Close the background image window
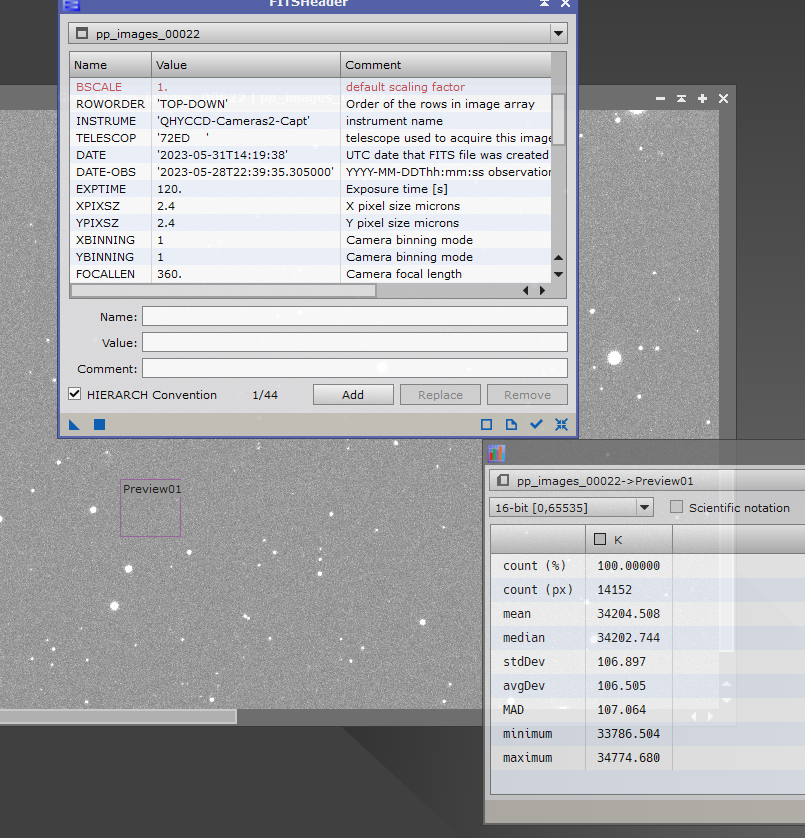 click(x=723, y=99)
